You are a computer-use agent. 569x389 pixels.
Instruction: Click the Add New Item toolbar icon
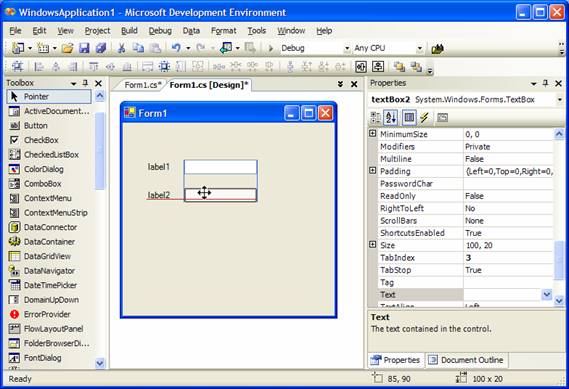tap(43, 48)
